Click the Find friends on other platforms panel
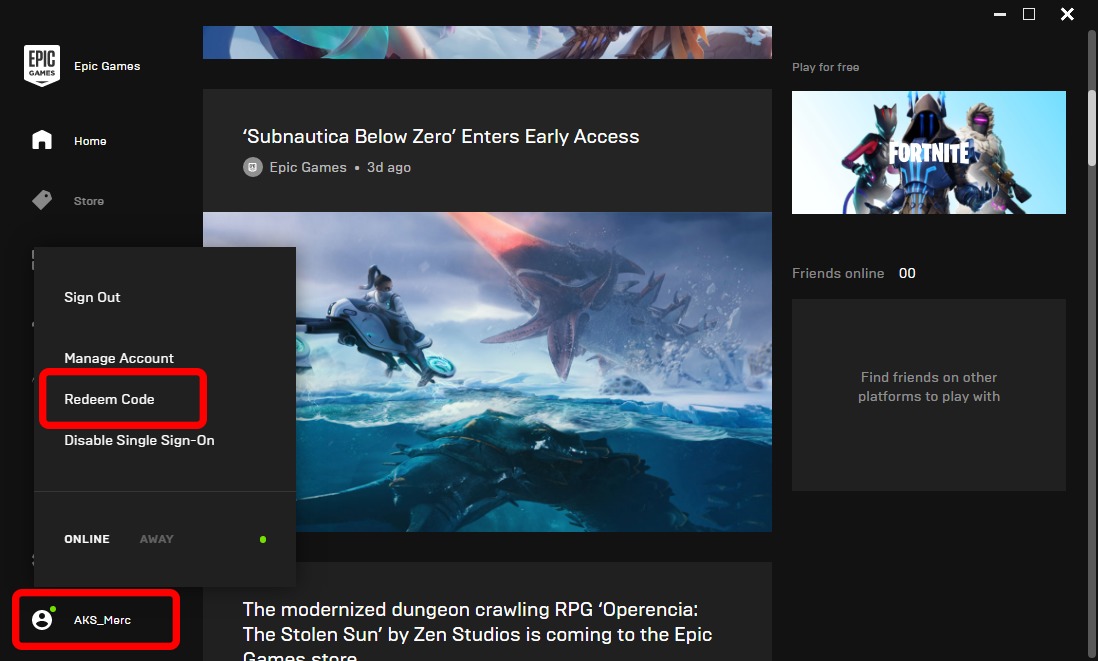This screenshot has height=661, width=1098. tap(928, 395)
